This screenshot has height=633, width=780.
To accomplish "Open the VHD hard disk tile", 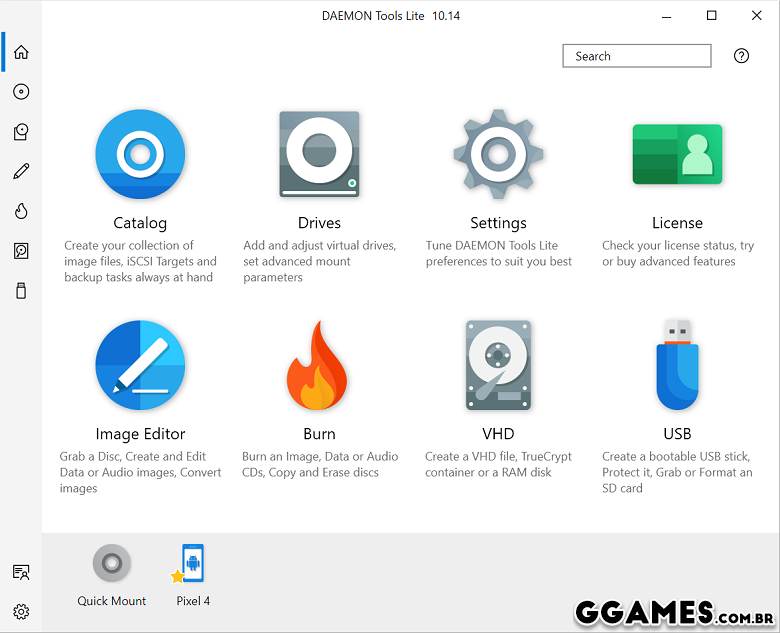I will click(498, 366).
